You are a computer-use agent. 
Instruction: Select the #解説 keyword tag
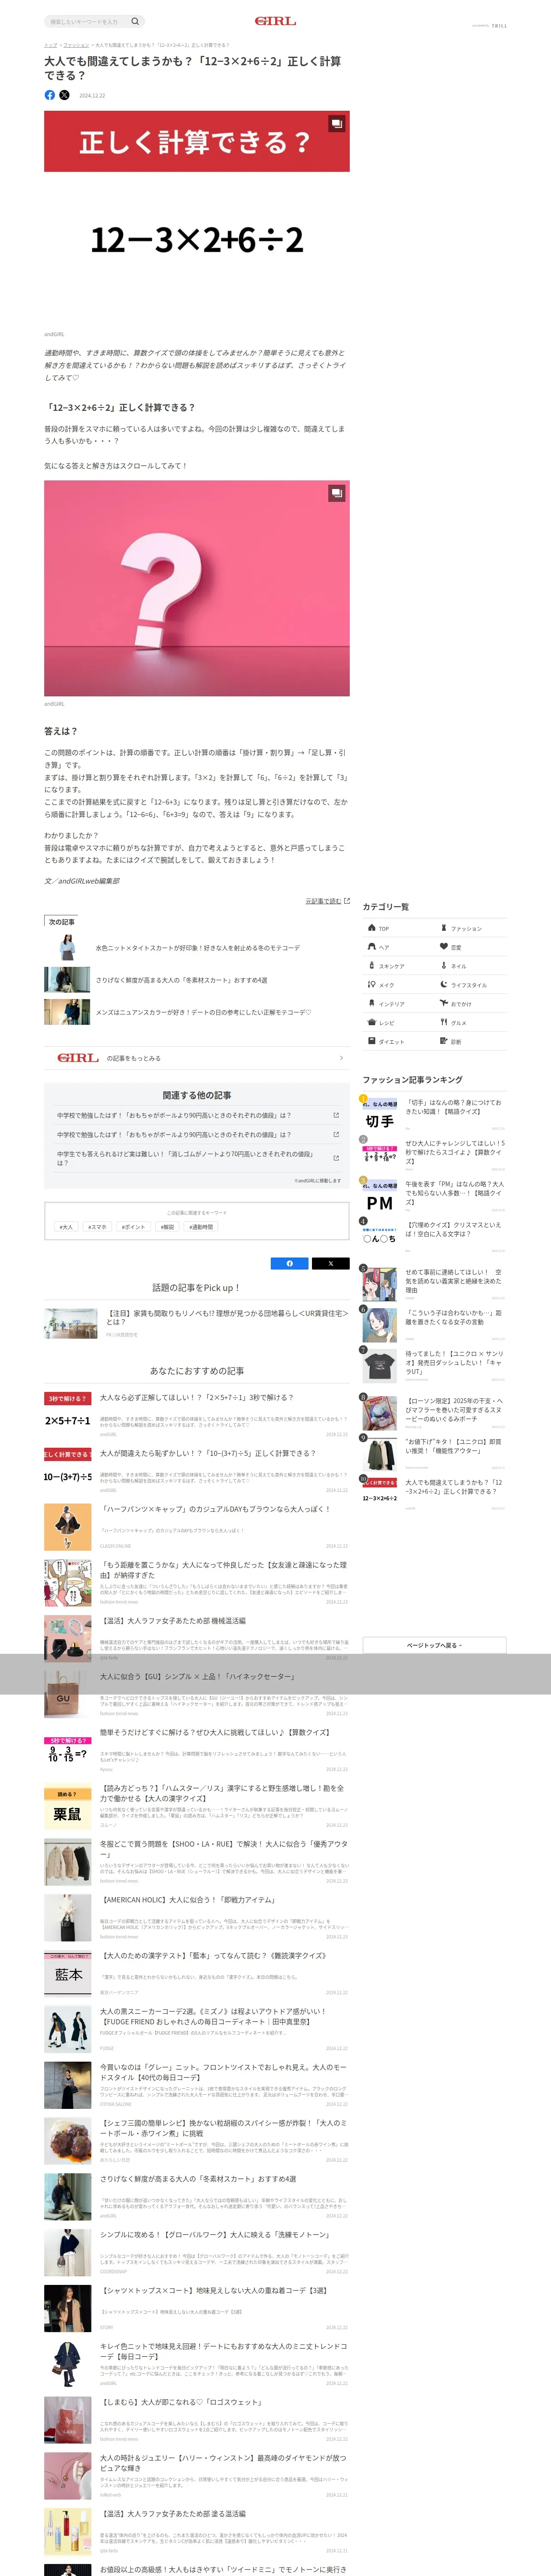point(167,1227)
